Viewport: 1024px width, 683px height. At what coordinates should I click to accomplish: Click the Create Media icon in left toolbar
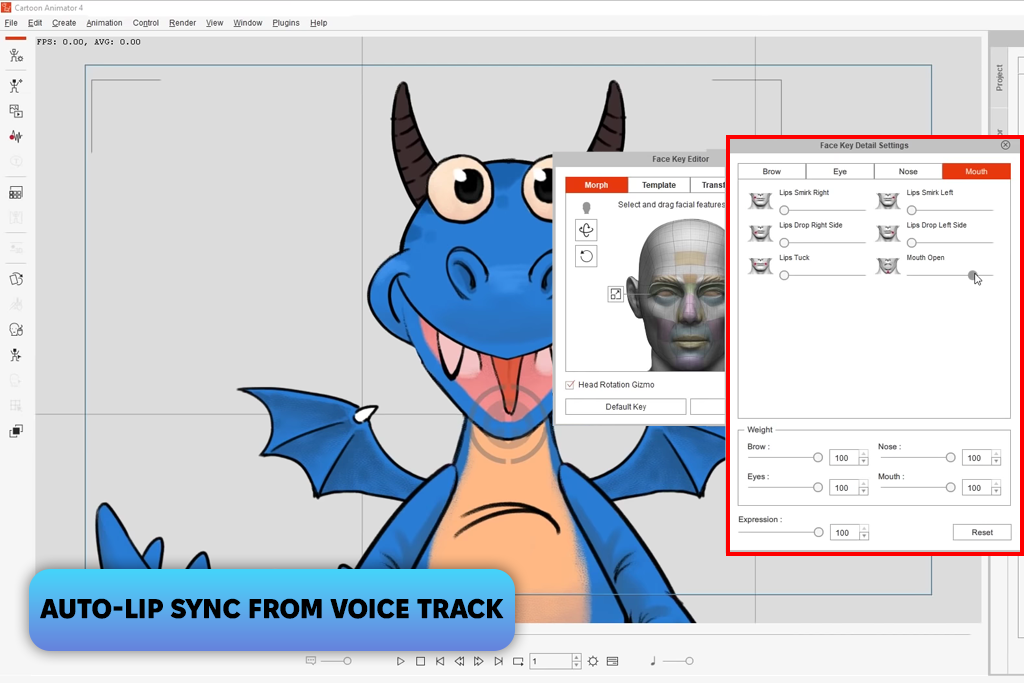pos(16,111)
